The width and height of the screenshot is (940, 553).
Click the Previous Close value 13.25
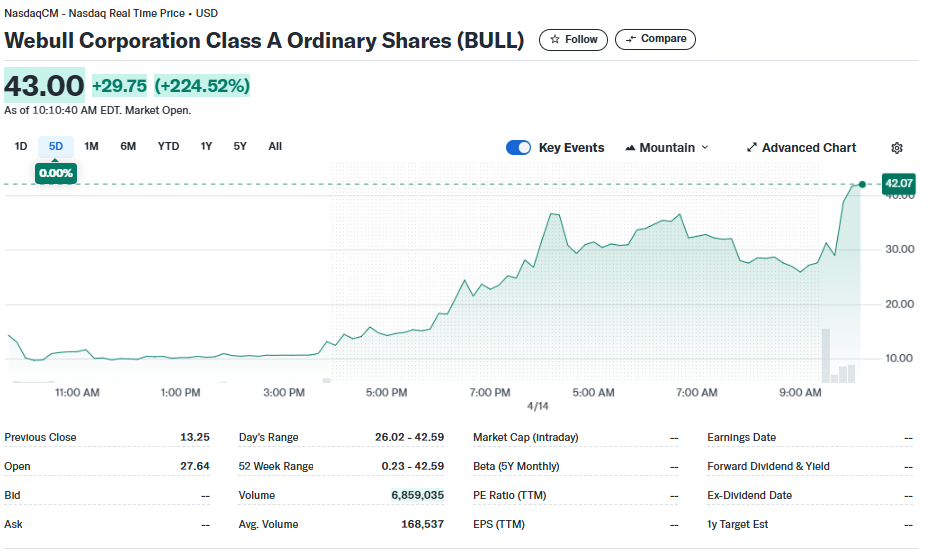pyautogui.click(x=195, y=437)
